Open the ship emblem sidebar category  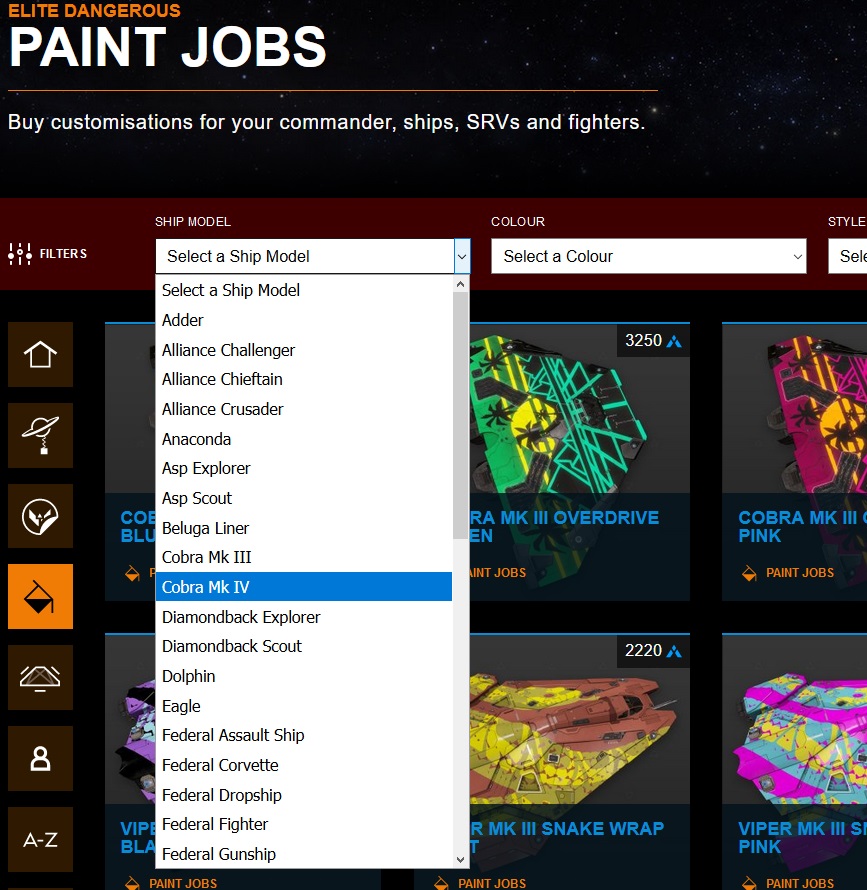tap(40, 516)
